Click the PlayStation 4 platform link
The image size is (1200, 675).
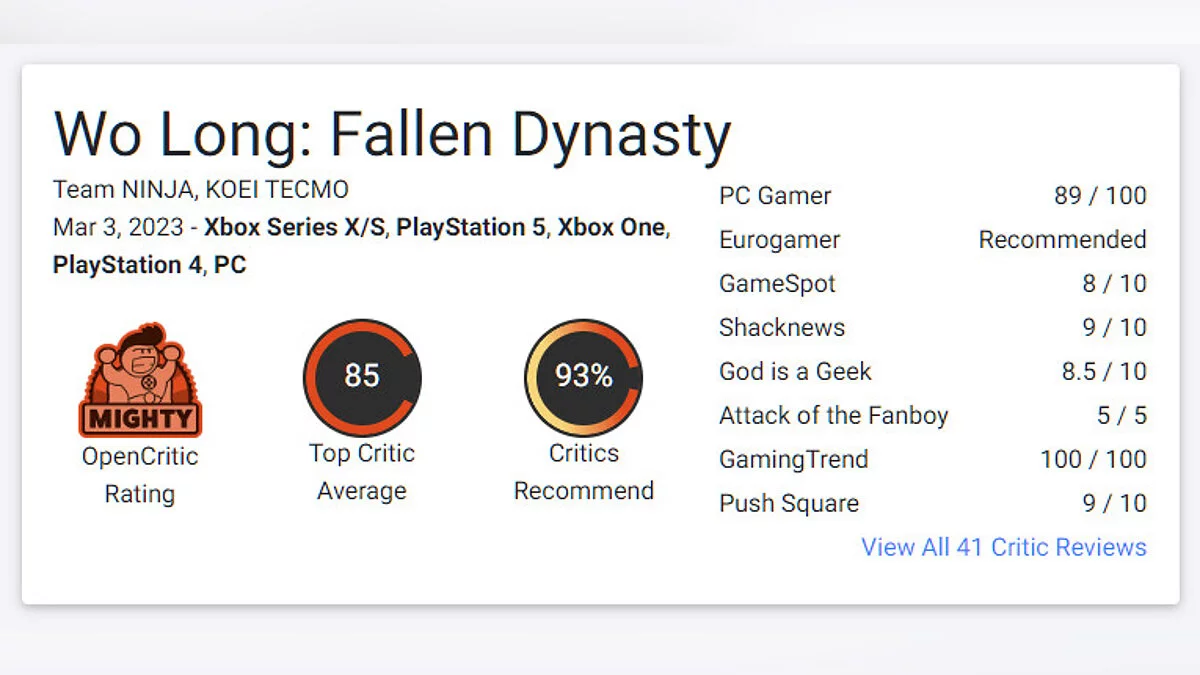click(x=127, y=265)
